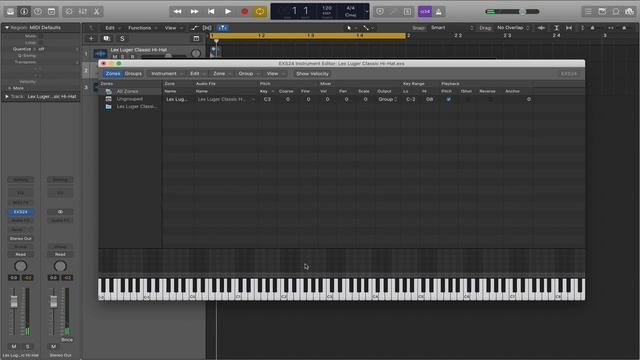Open the Tracks area Functions menu
640x360 pixels.
pyautogui.click(x=142, y=28)
